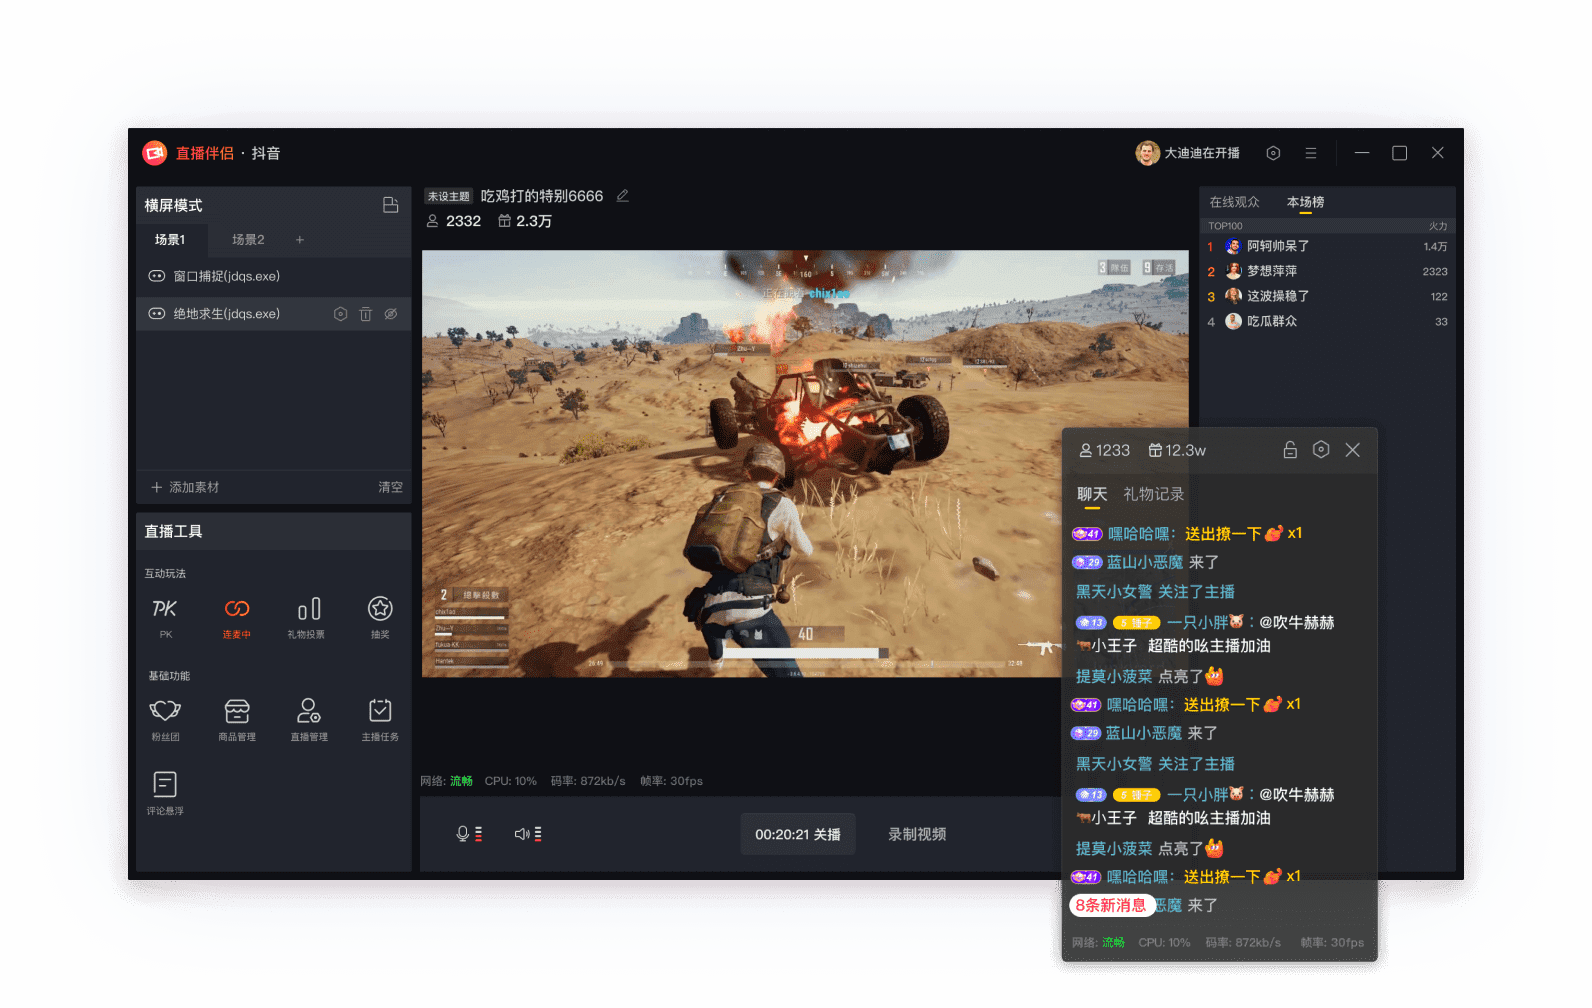Open 商品管理 product management

coord(237,719)
